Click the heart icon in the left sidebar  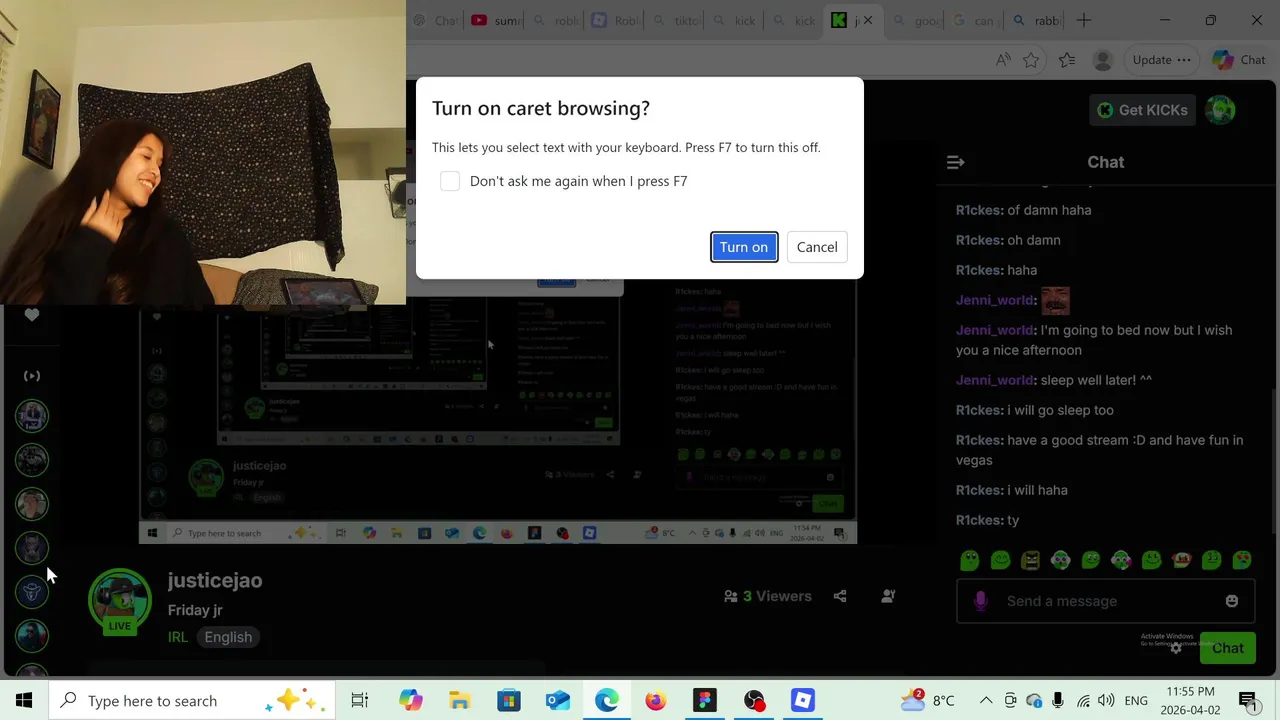(x=32, y=315)
